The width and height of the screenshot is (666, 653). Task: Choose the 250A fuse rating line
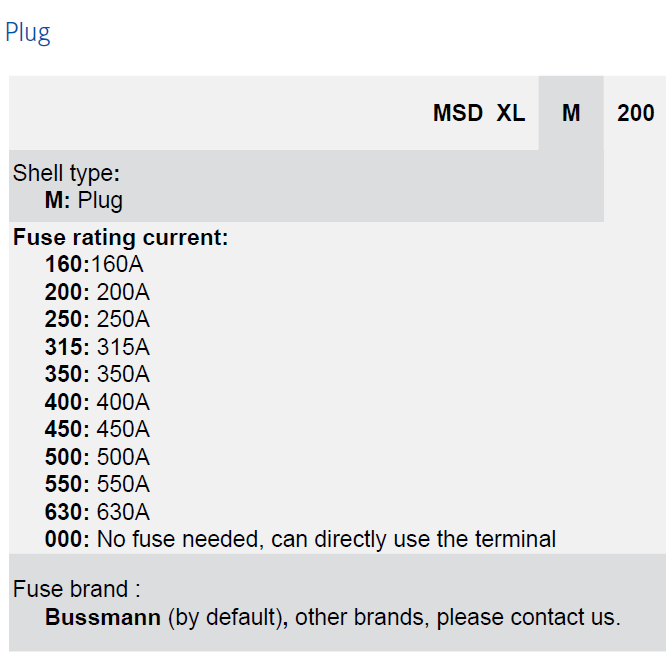[97, 320]
